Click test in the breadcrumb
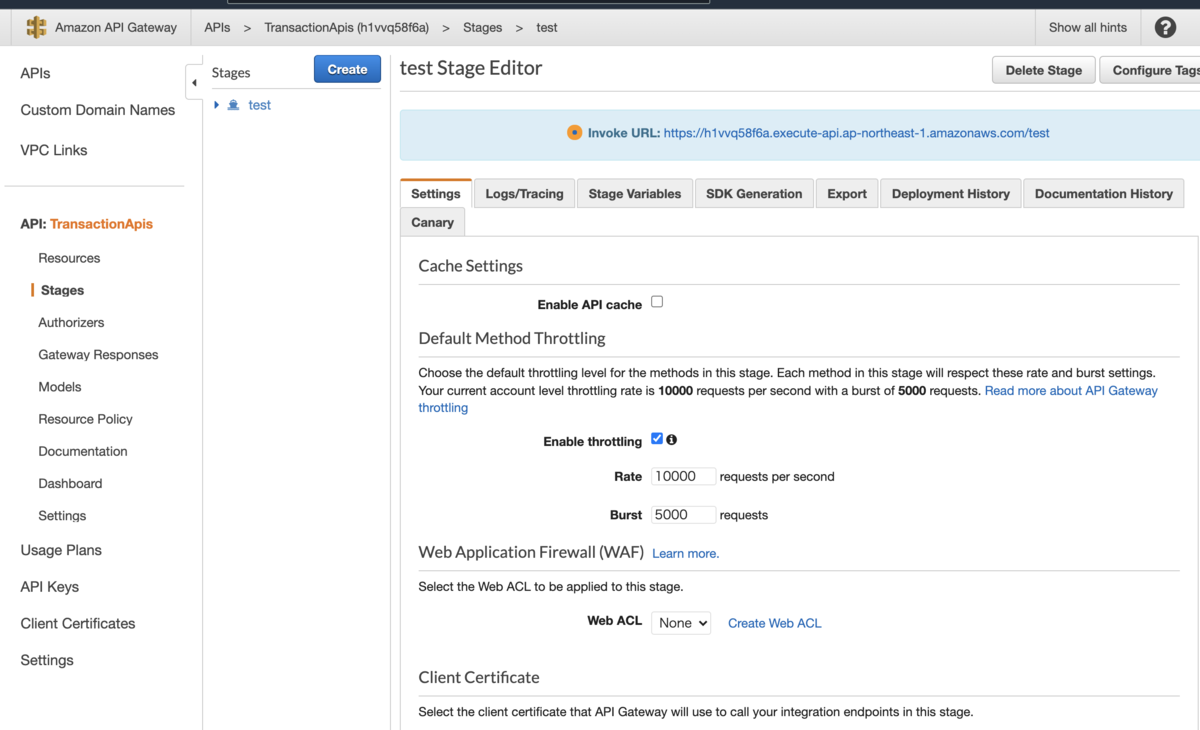The height and width of the screenshot is (730, 1200). [x=547, y=28]
